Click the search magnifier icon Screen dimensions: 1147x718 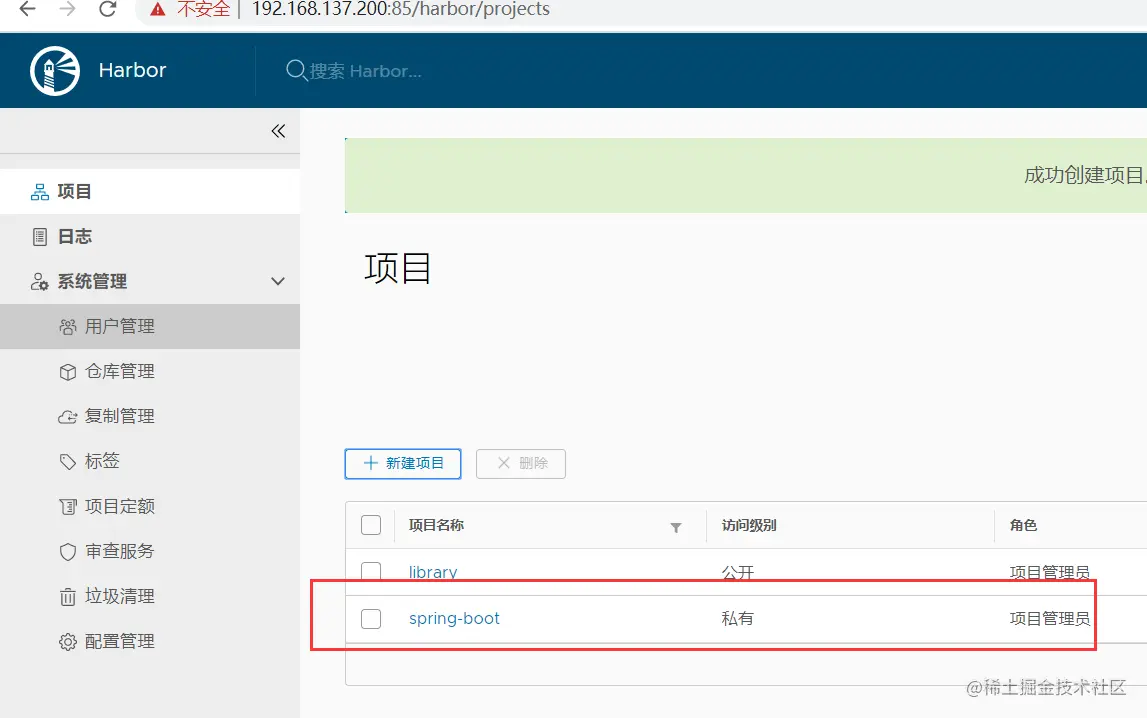(x=296, y=70)
